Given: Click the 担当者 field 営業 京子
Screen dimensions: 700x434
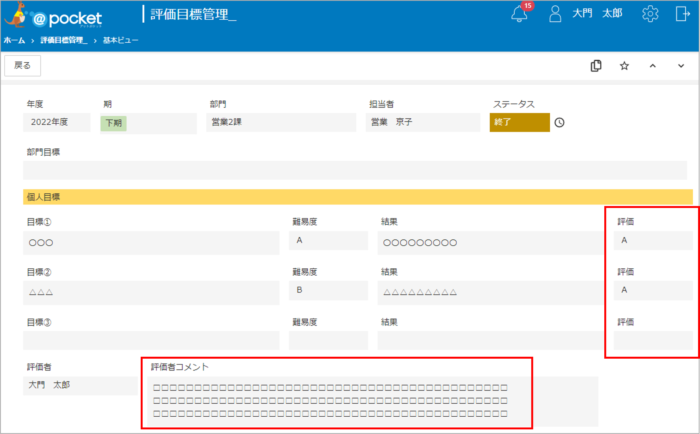Looking at the screenshot, I should pos(423,122).
